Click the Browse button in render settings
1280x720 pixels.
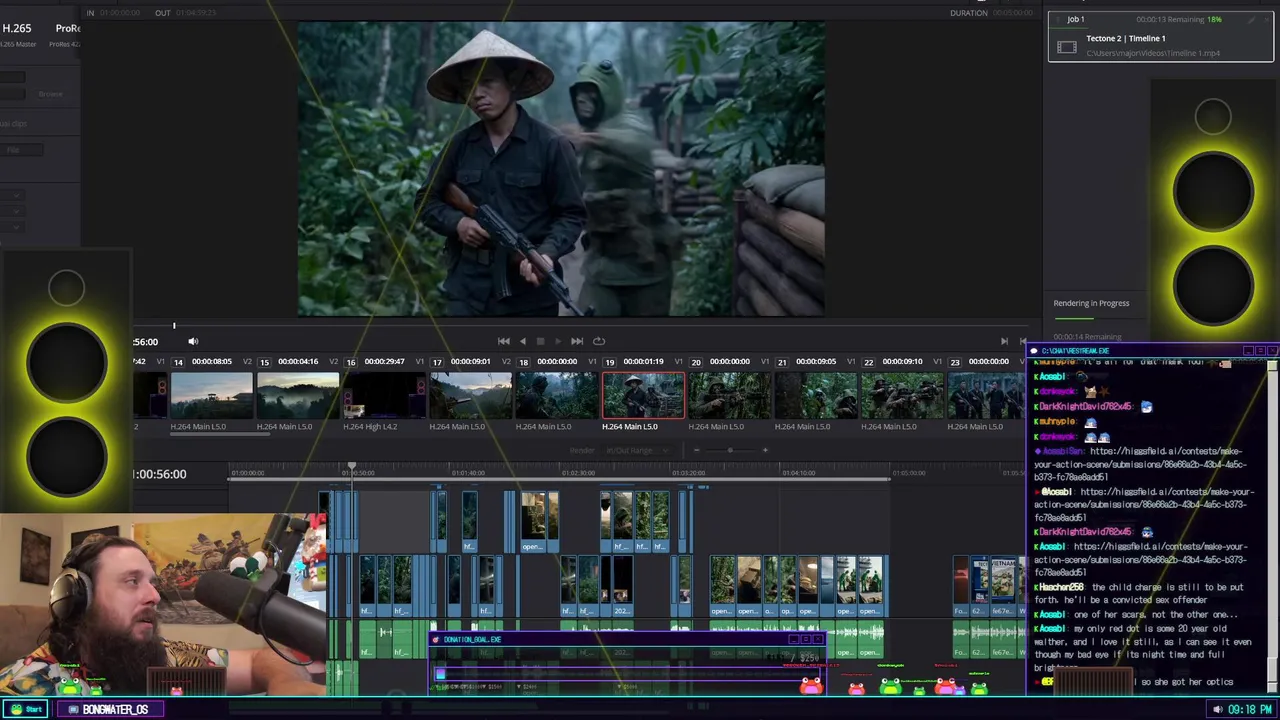[50, 94]
